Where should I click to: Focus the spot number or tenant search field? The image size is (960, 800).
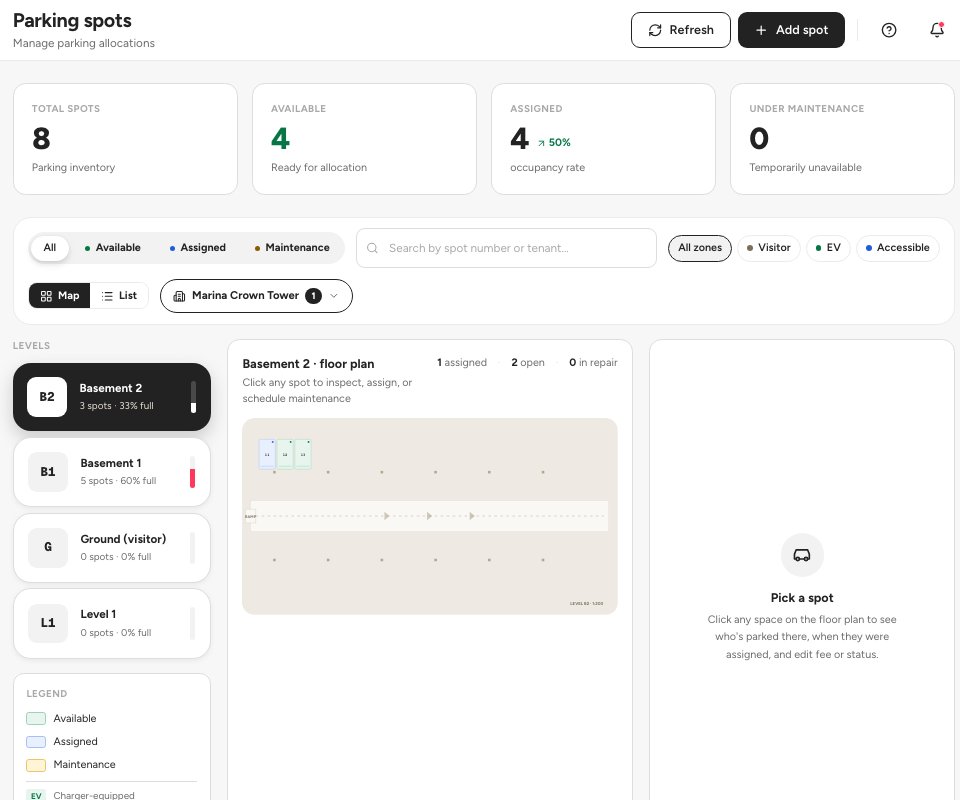(506, 248)
